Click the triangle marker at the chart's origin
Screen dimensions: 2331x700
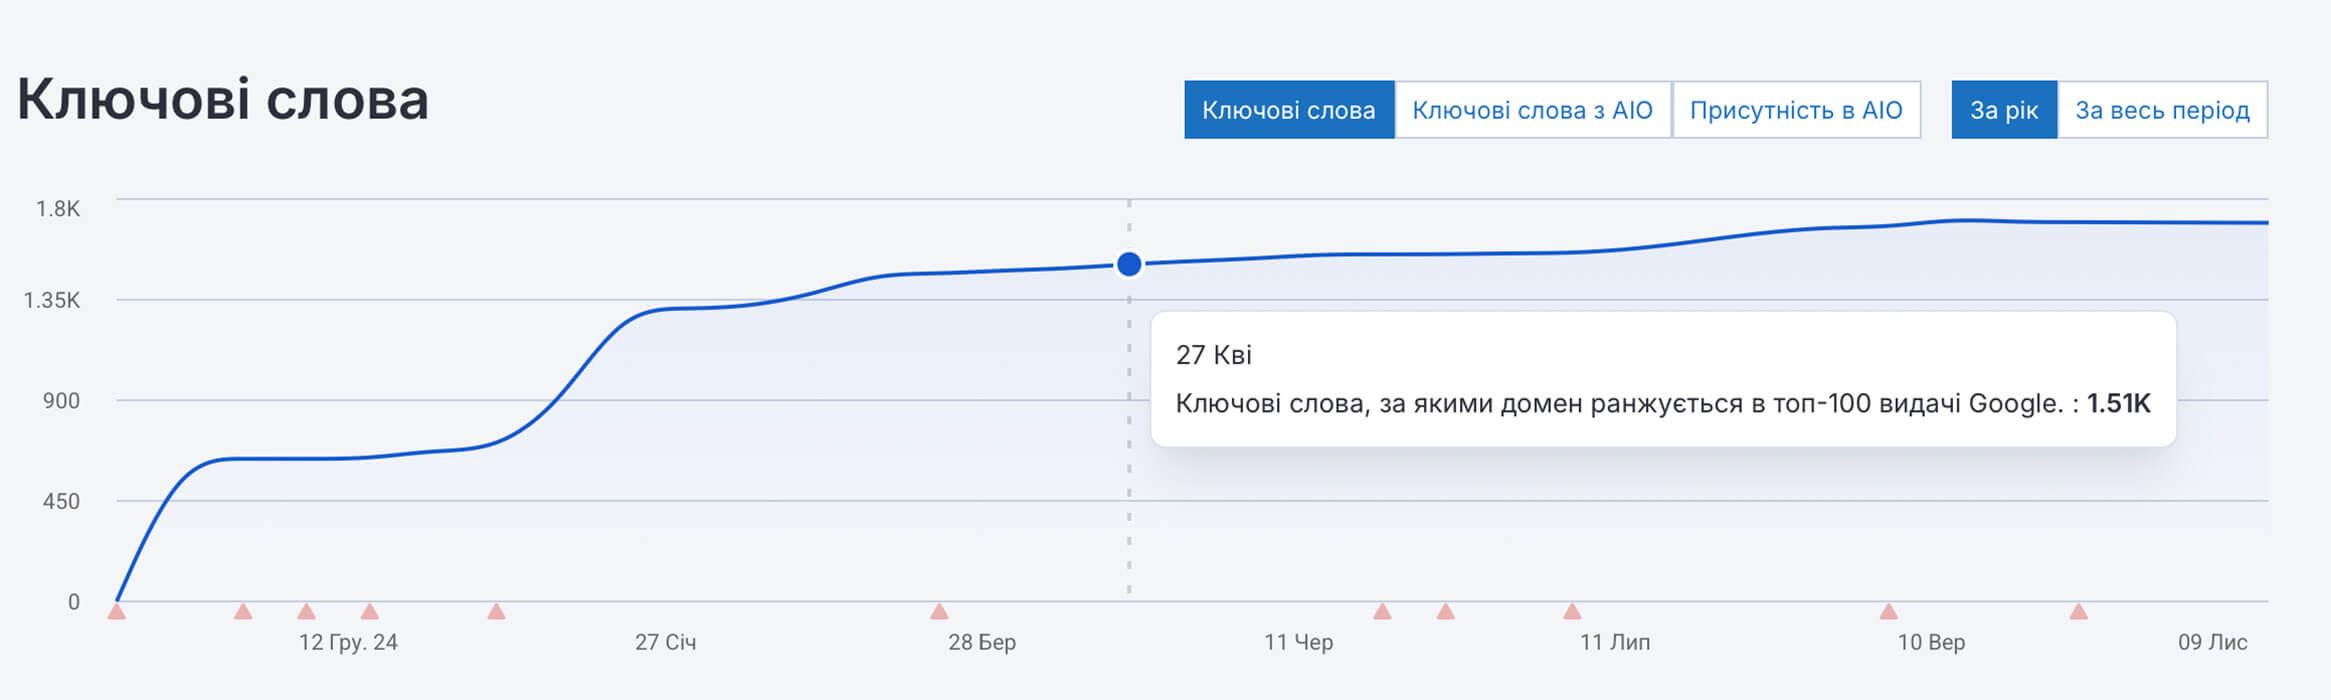(x=117, y=611)
